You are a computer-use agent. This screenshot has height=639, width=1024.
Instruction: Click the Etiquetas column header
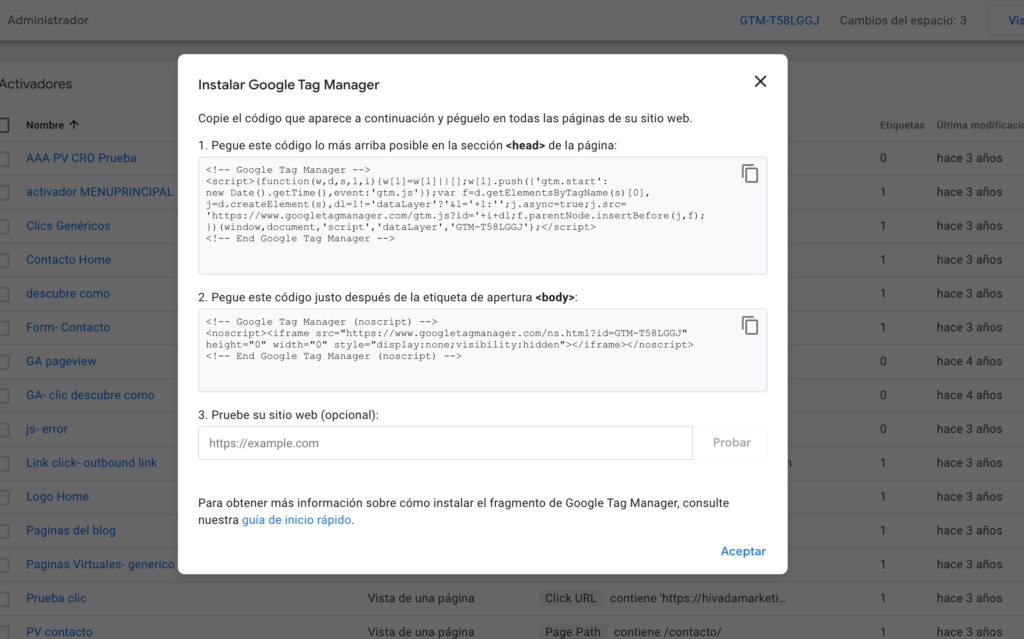tap(902, 125)
